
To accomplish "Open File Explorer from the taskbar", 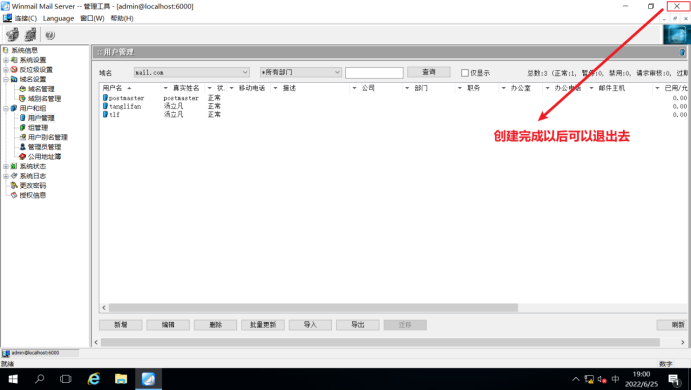I will pos(121,379).
